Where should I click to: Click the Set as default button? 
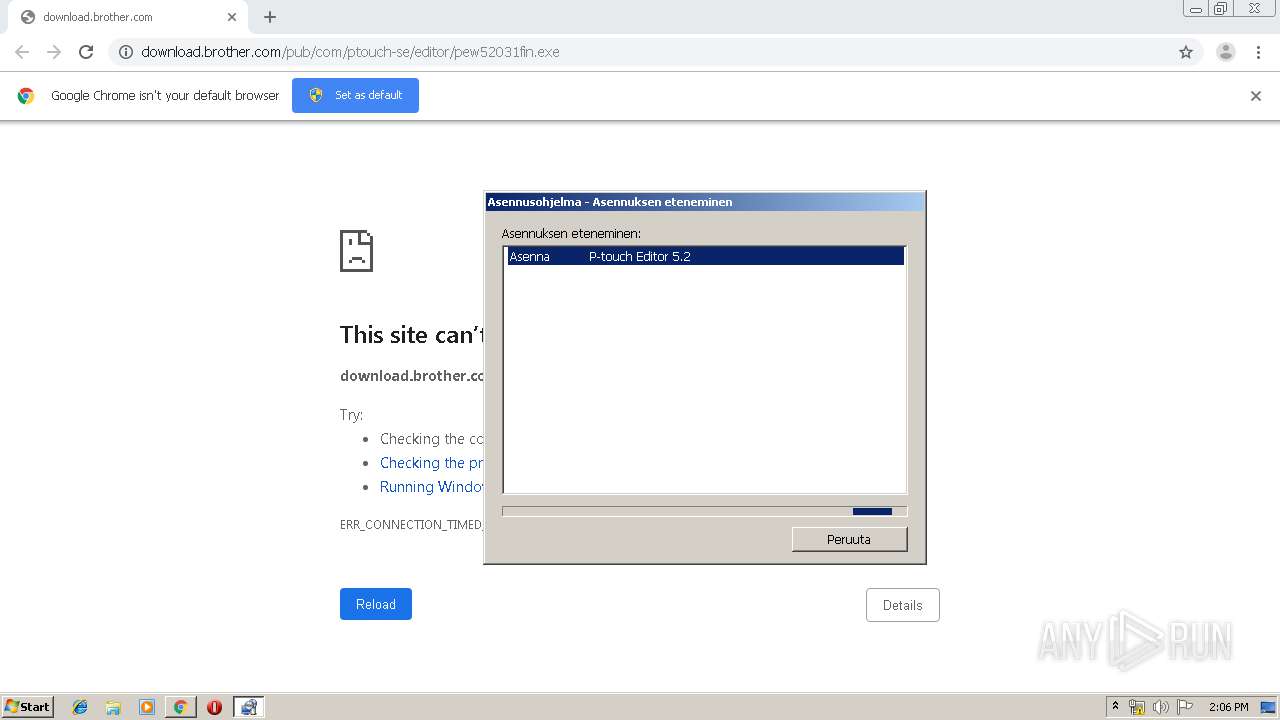[x=355, y=95]
